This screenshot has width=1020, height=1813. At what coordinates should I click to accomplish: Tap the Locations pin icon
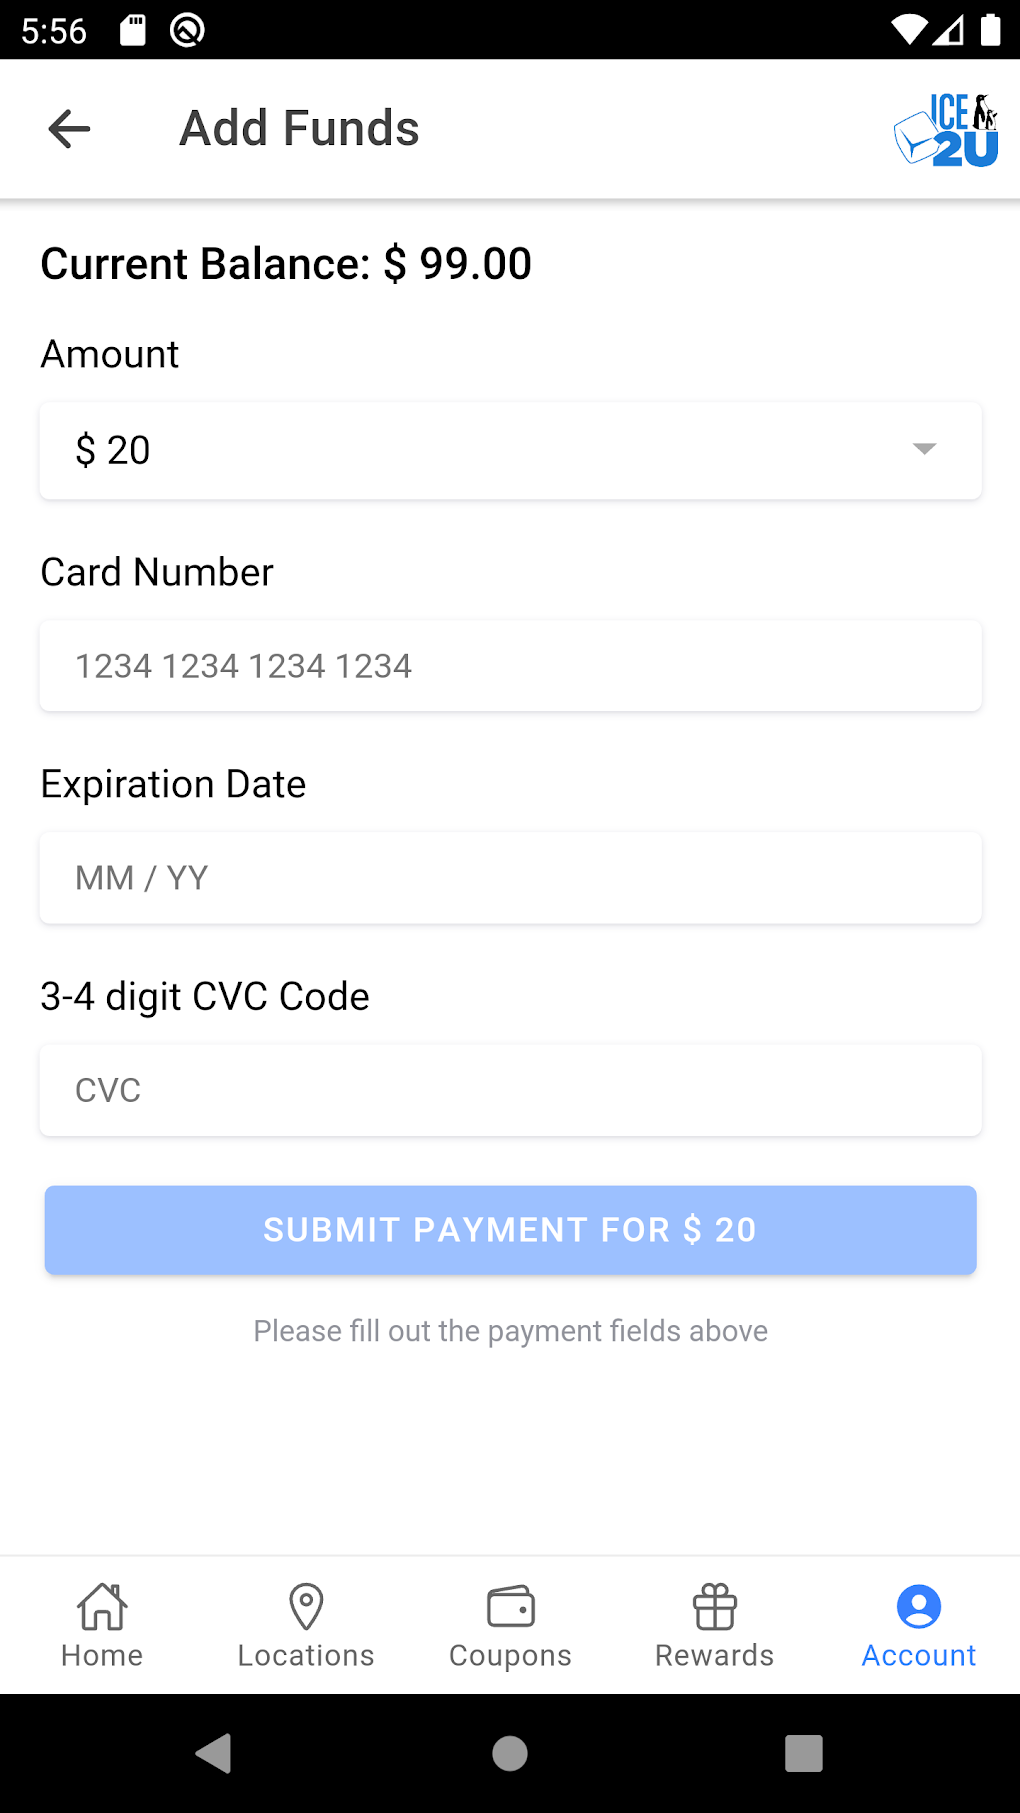[306, 1606]
